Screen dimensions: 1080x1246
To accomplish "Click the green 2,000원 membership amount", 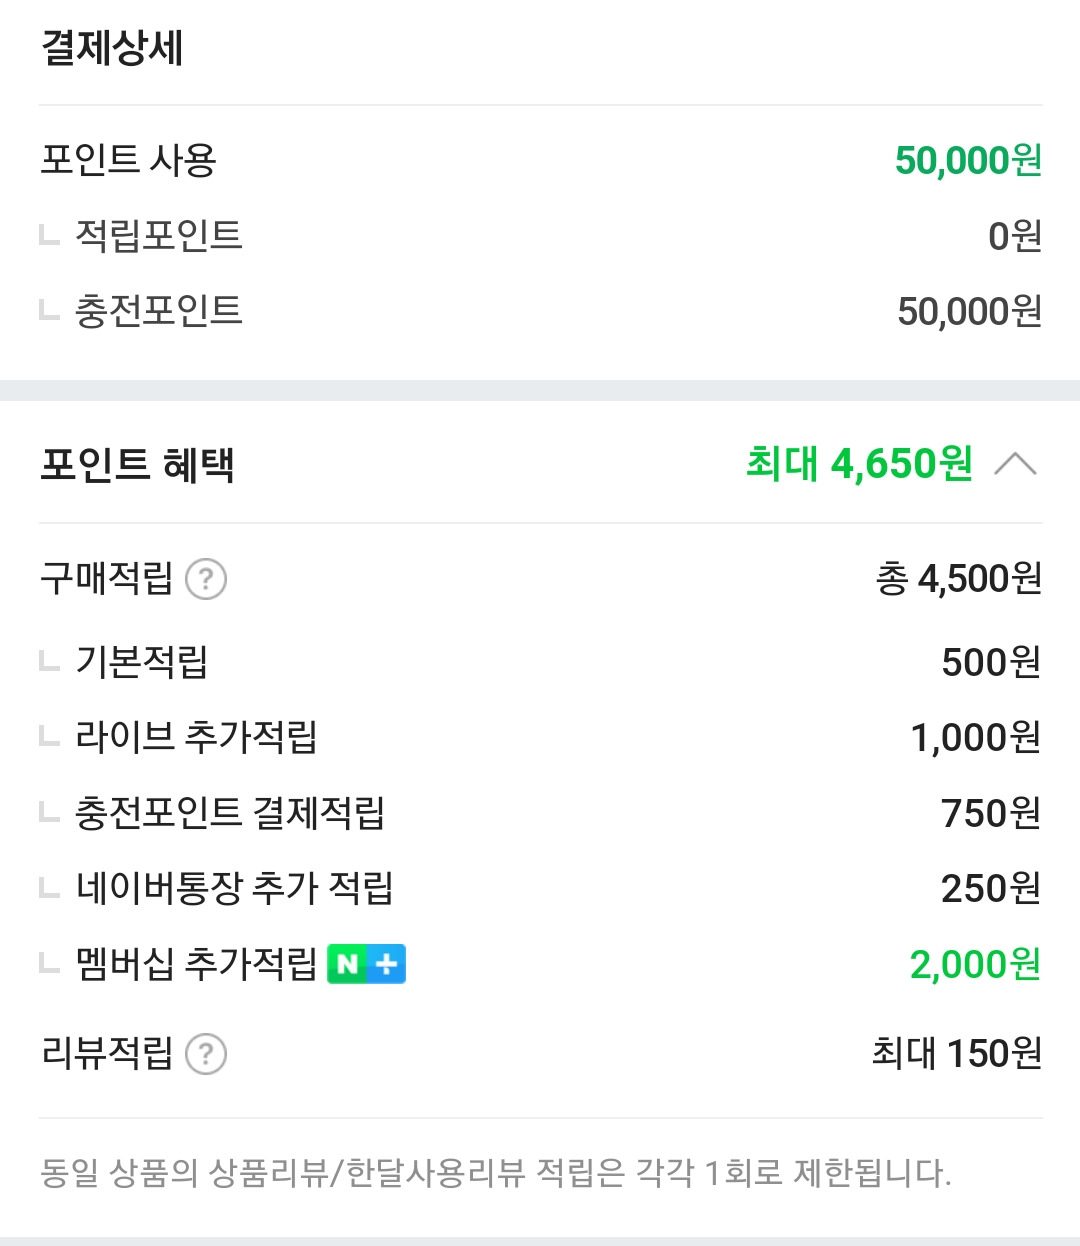I will pyautogui.click(x=975, y=964).
